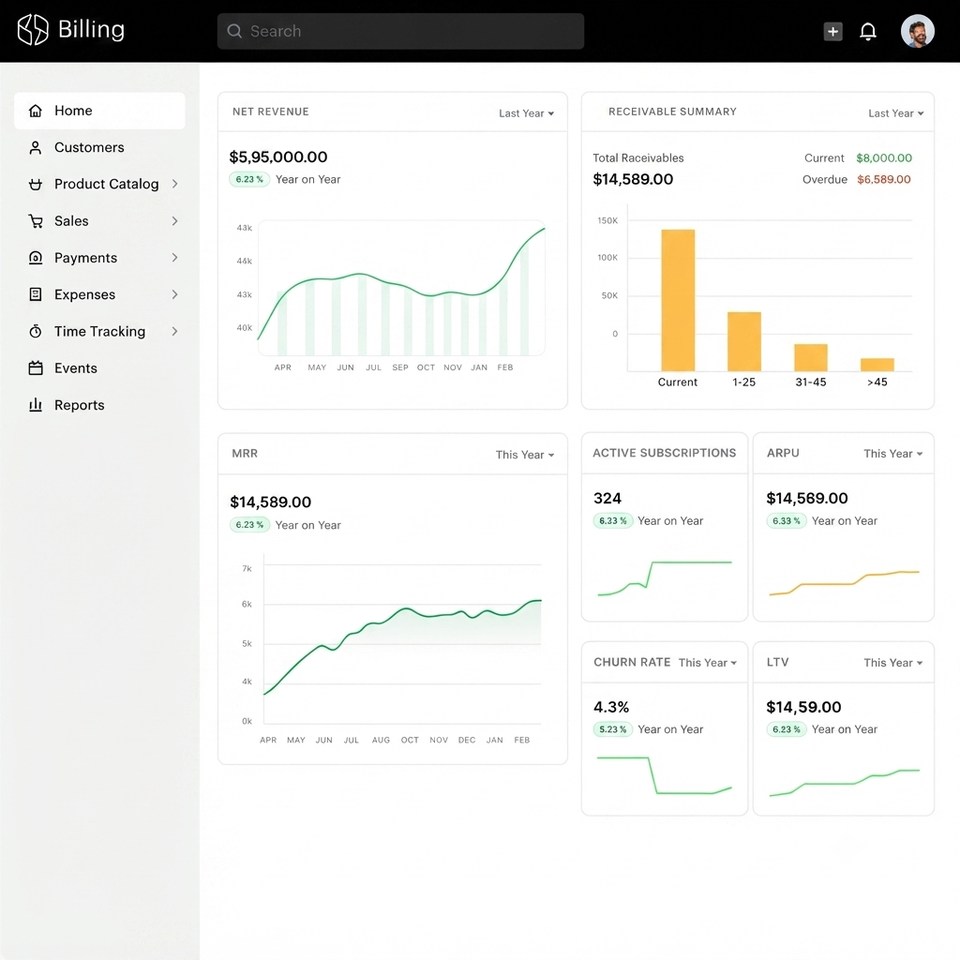Screen dimensions: 960x960
Task: Click the plus add button
Action: [x=833, y=31]
